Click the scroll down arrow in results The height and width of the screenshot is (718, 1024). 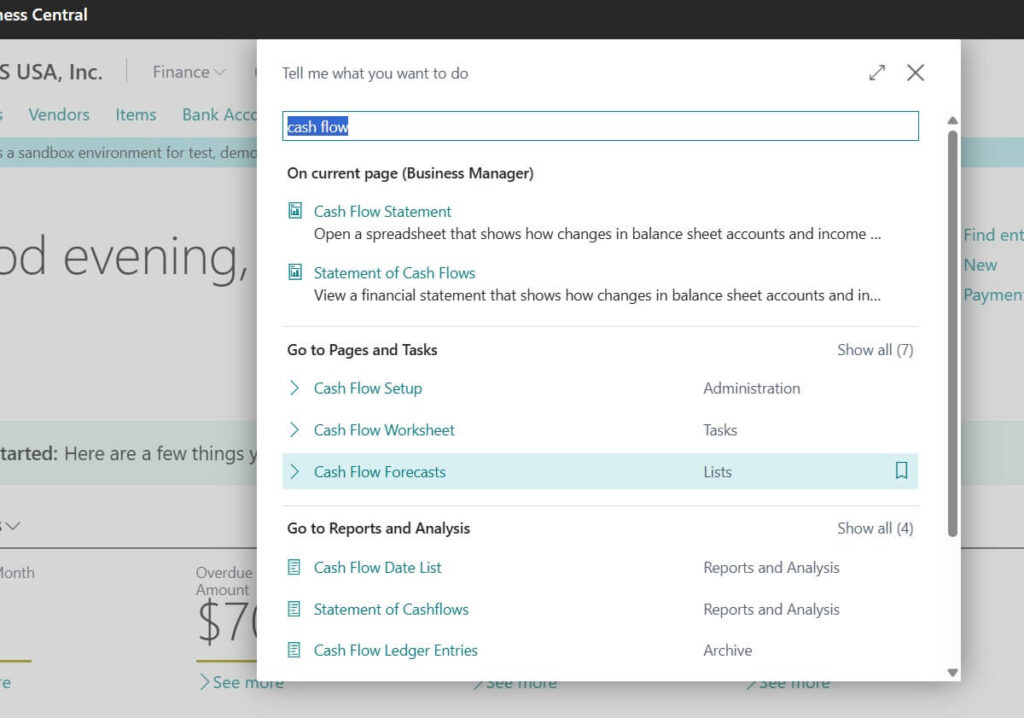(953, 672)
